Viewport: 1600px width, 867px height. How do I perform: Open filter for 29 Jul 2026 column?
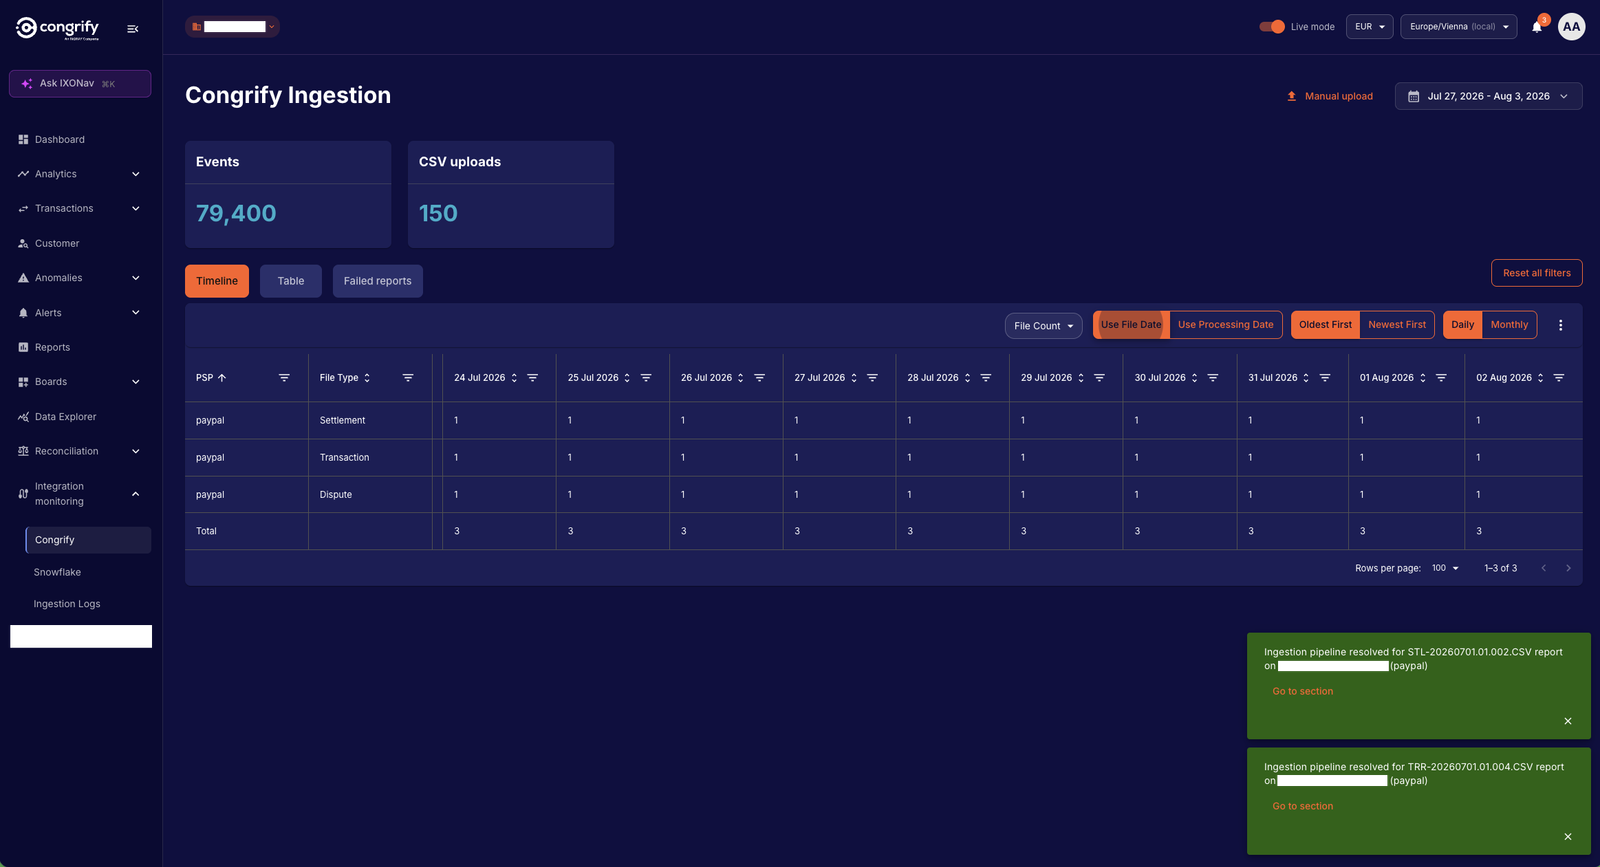1100,378
